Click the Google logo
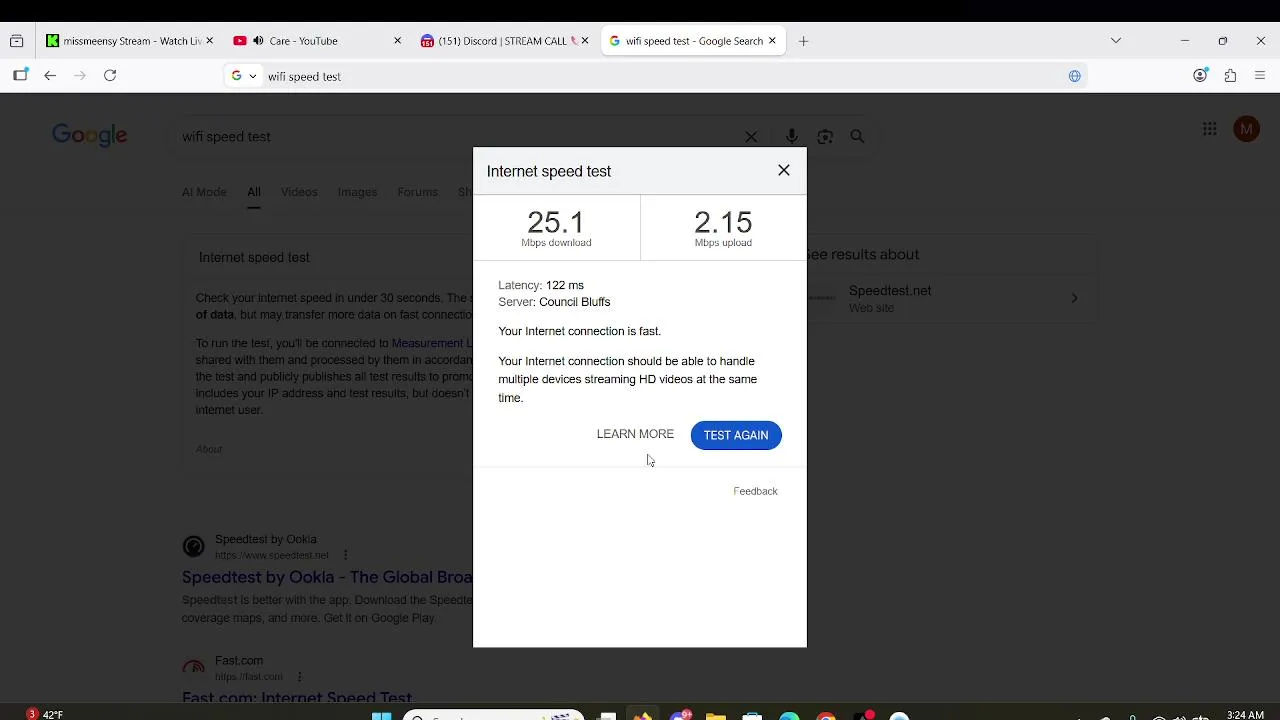Viewport: 1280px width, 720px height. (x=90, y=136)
